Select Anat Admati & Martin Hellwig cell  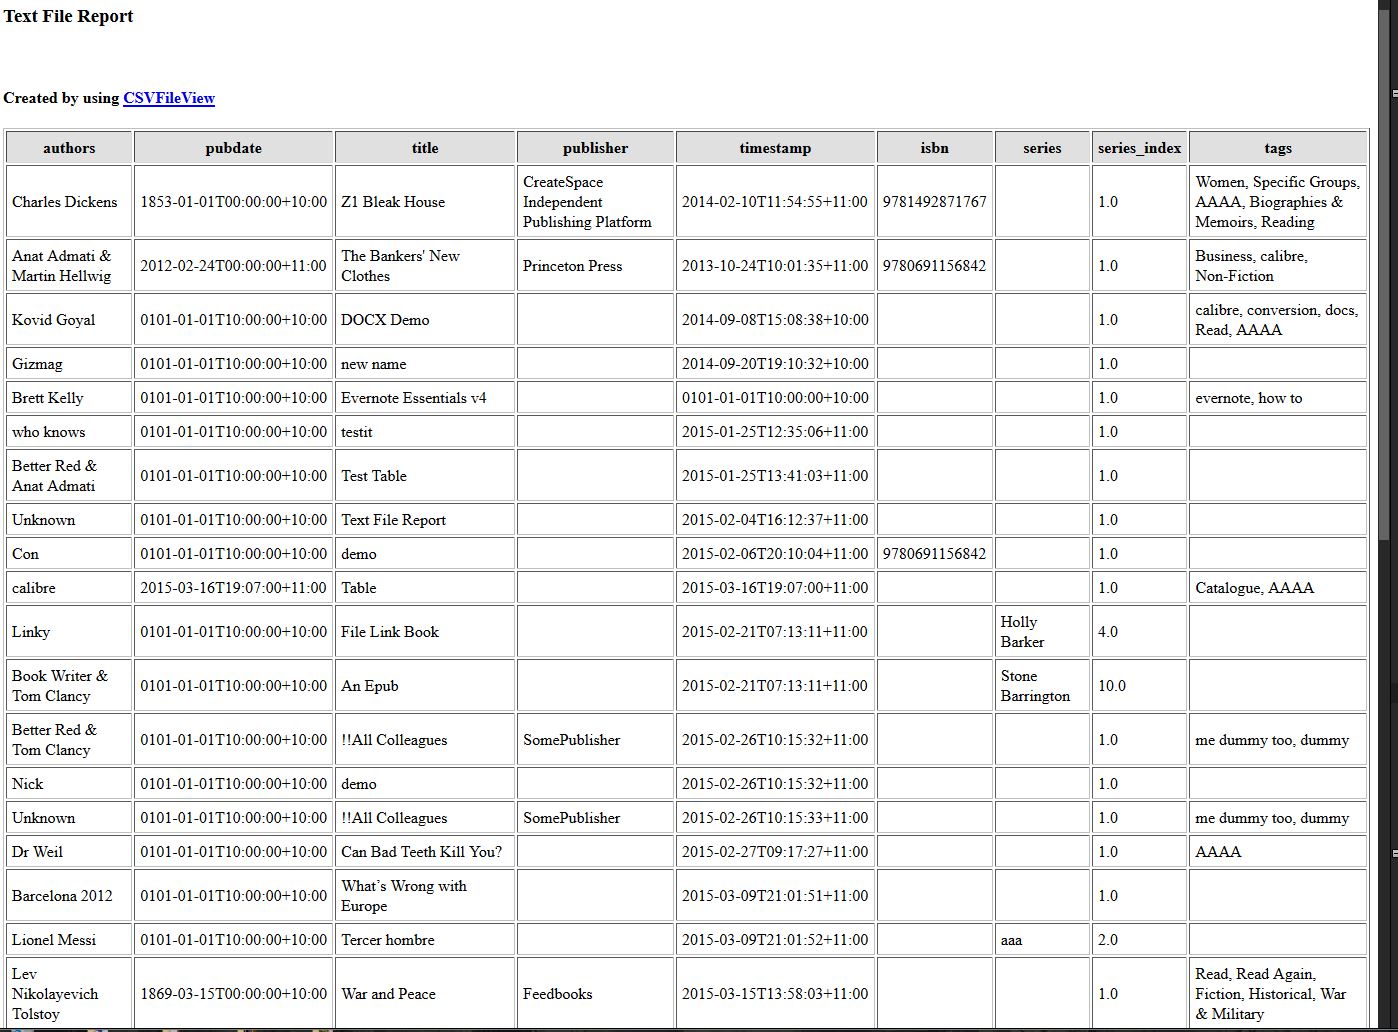coord(69,266)
